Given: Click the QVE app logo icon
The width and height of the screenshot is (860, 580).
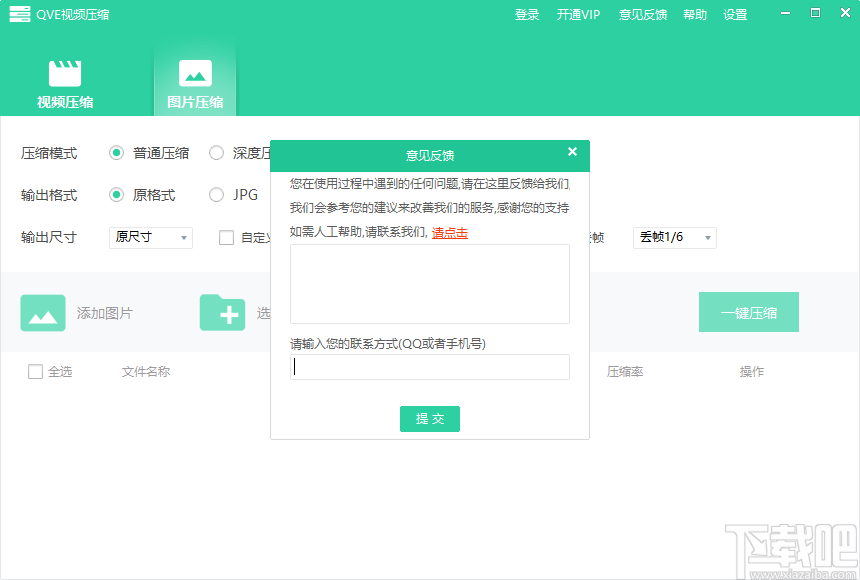Looking at the screenshot, I should [x=19, y=14].
